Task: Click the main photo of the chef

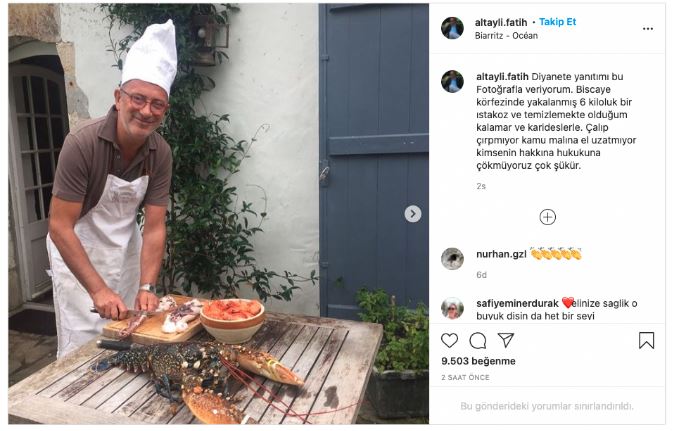Action: point(218,214)
